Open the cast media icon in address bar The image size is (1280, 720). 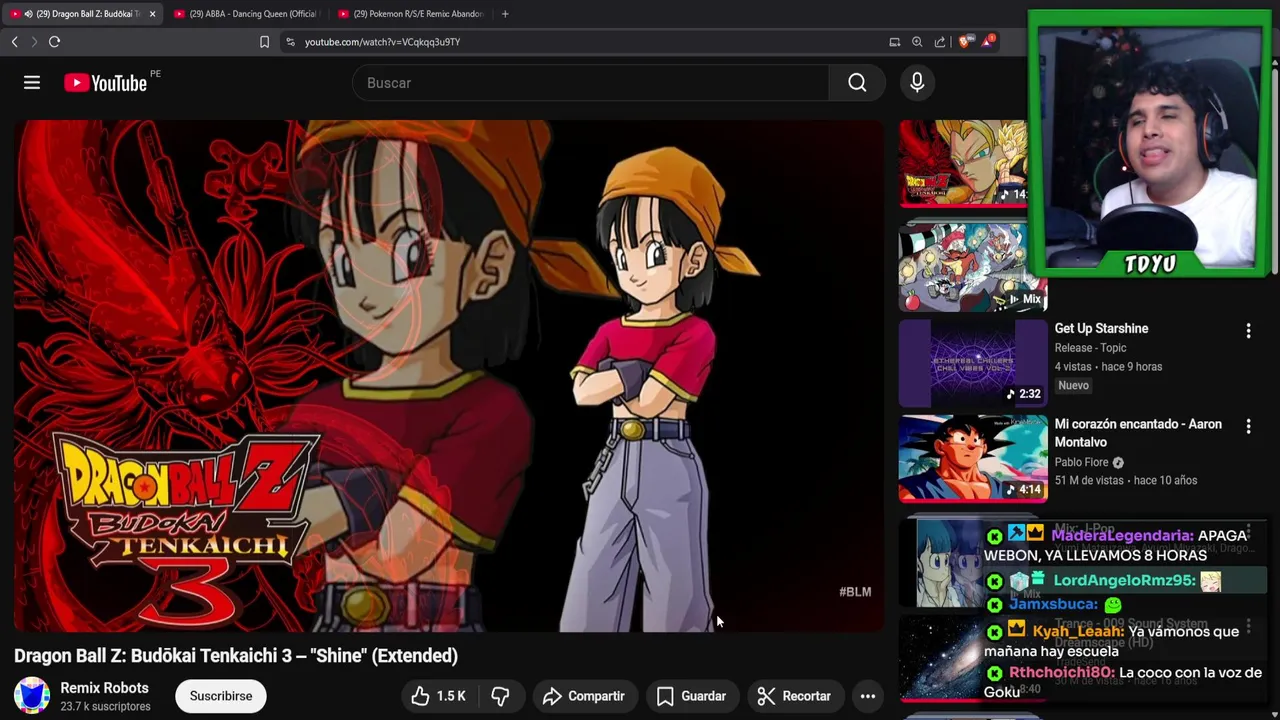click(x=895, y=42)
